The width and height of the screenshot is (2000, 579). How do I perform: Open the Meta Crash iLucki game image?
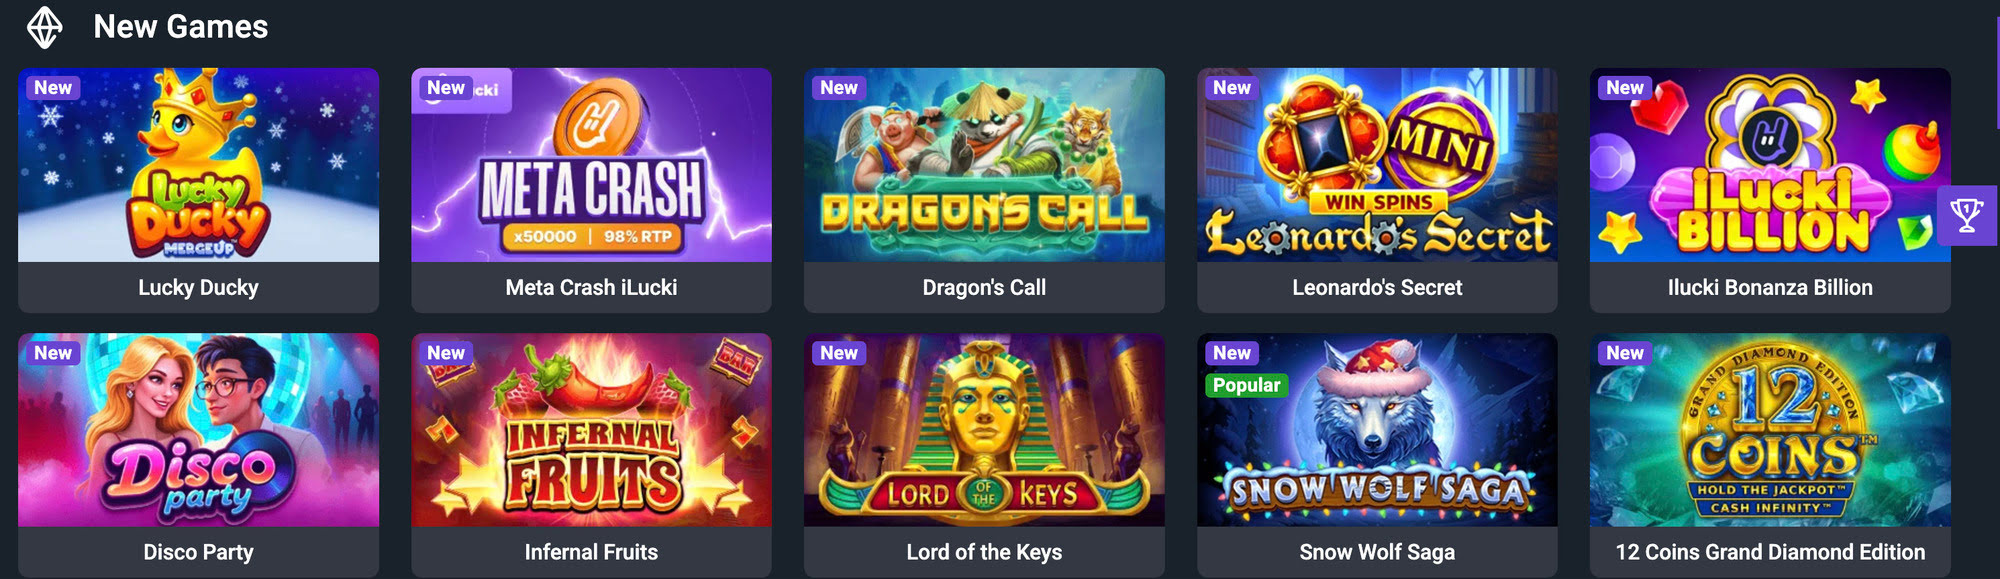click(x=591, y=165)
